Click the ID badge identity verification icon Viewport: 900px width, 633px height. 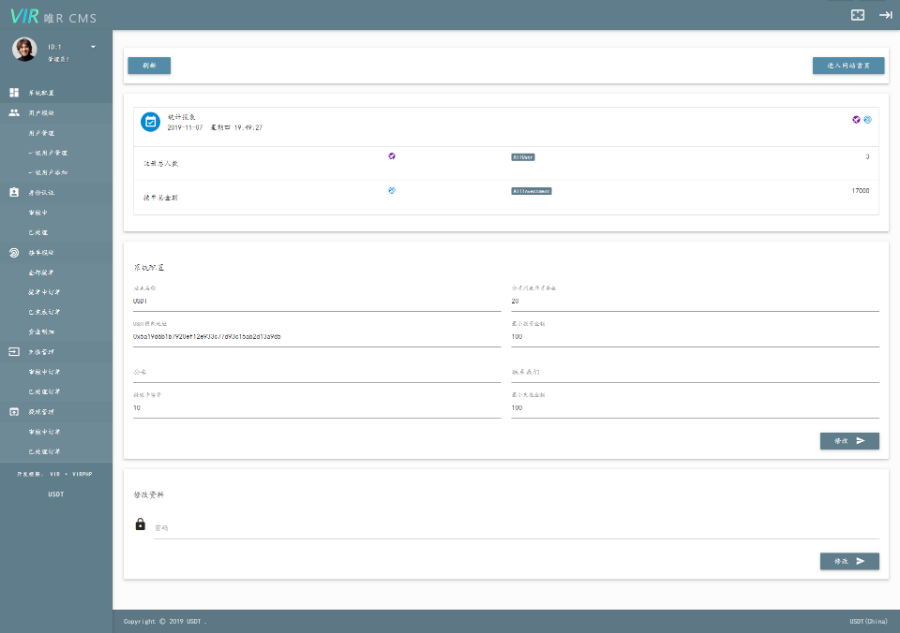(14, 192)
